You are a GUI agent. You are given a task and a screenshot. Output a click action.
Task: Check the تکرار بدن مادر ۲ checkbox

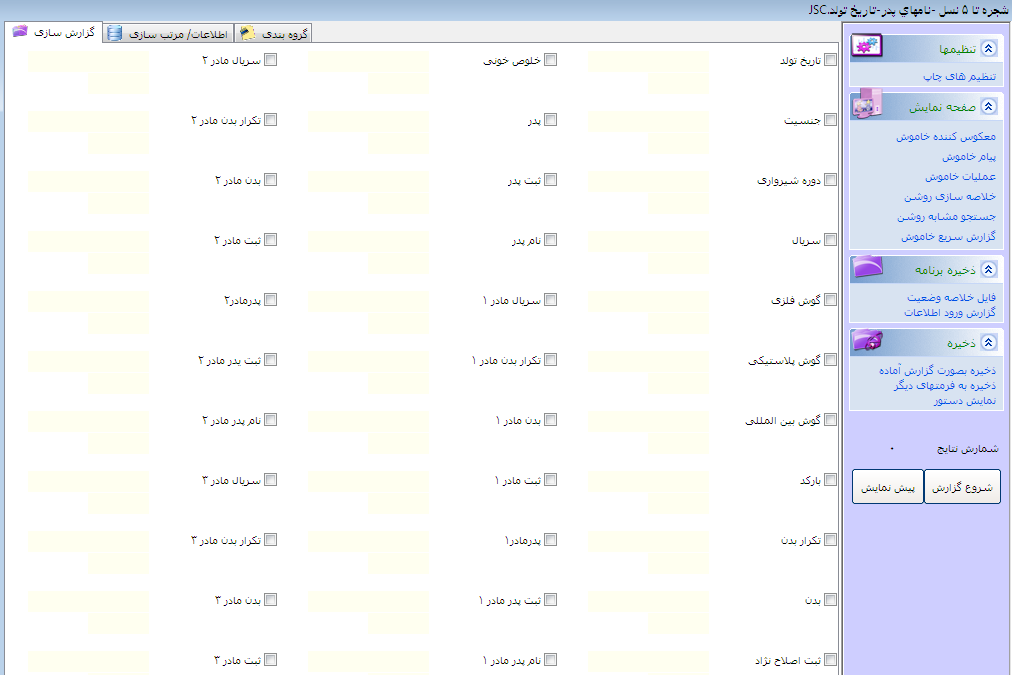270,119
